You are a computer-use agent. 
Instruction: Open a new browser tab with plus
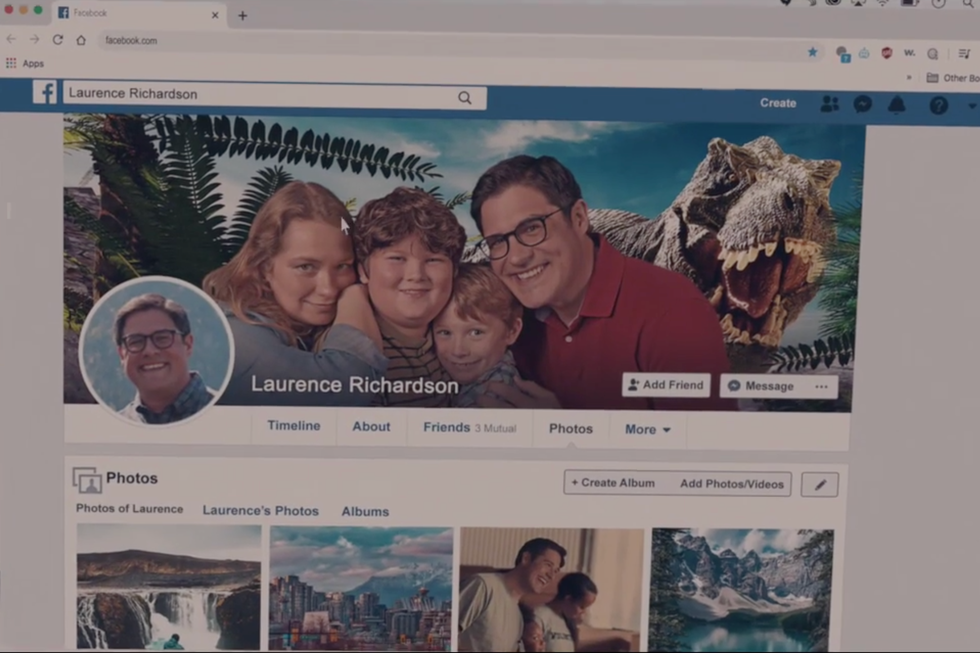(242, 16)
